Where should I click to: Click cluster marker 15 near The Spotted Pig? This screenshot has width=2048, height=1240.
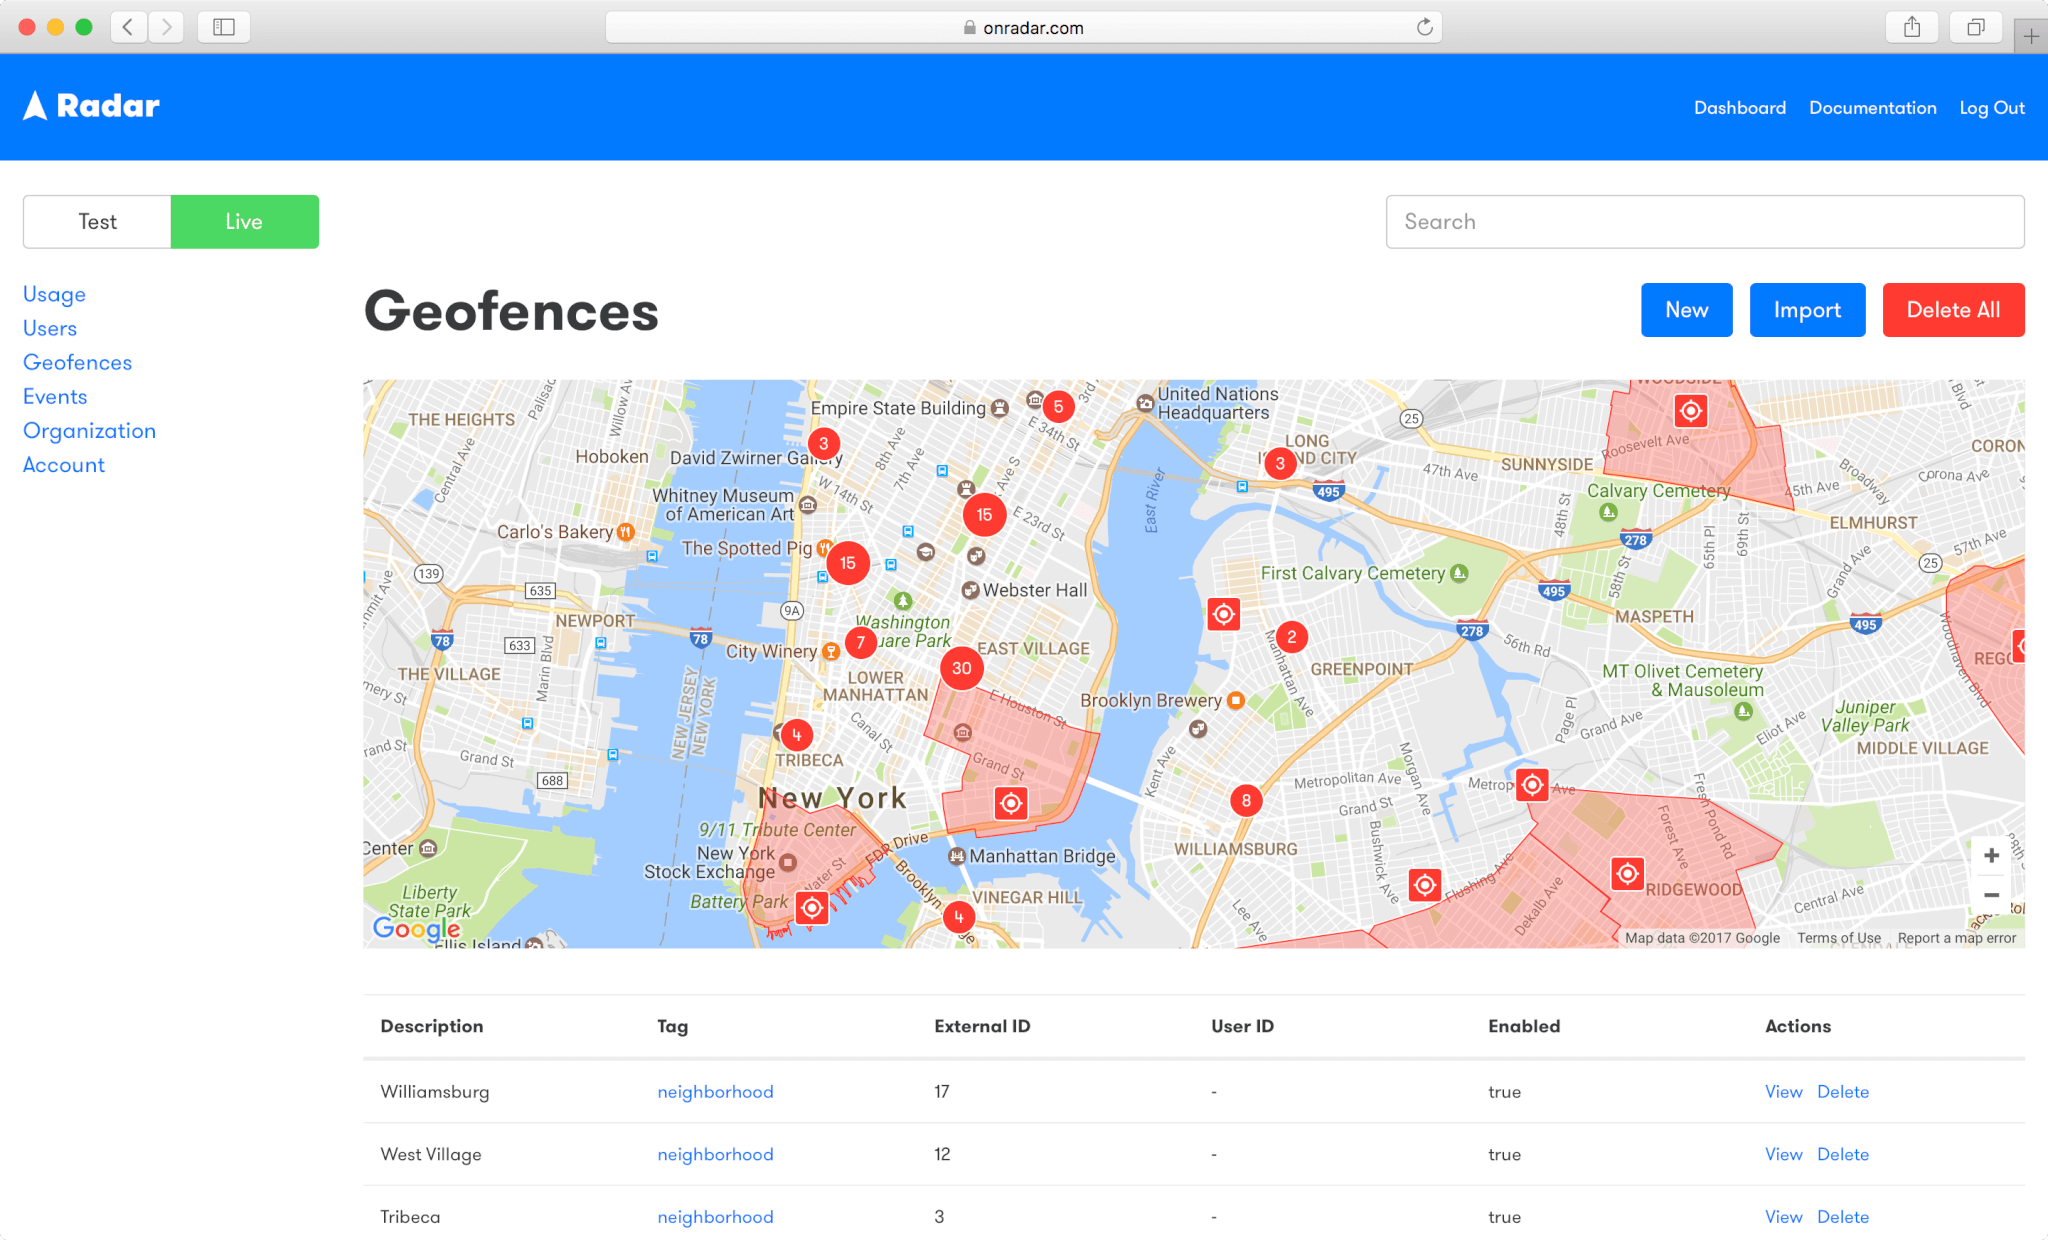tap(848, 563)
